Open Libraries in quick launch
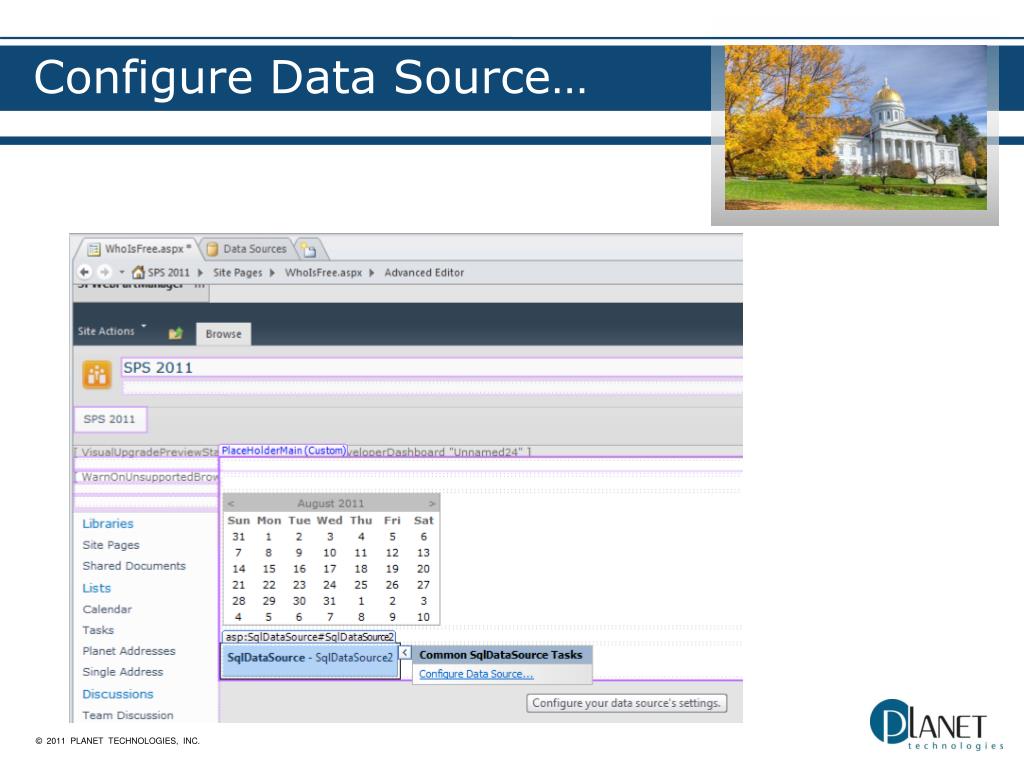Image resolution: width=1024 pixels, height=768 pixels. tap(108, 524)
